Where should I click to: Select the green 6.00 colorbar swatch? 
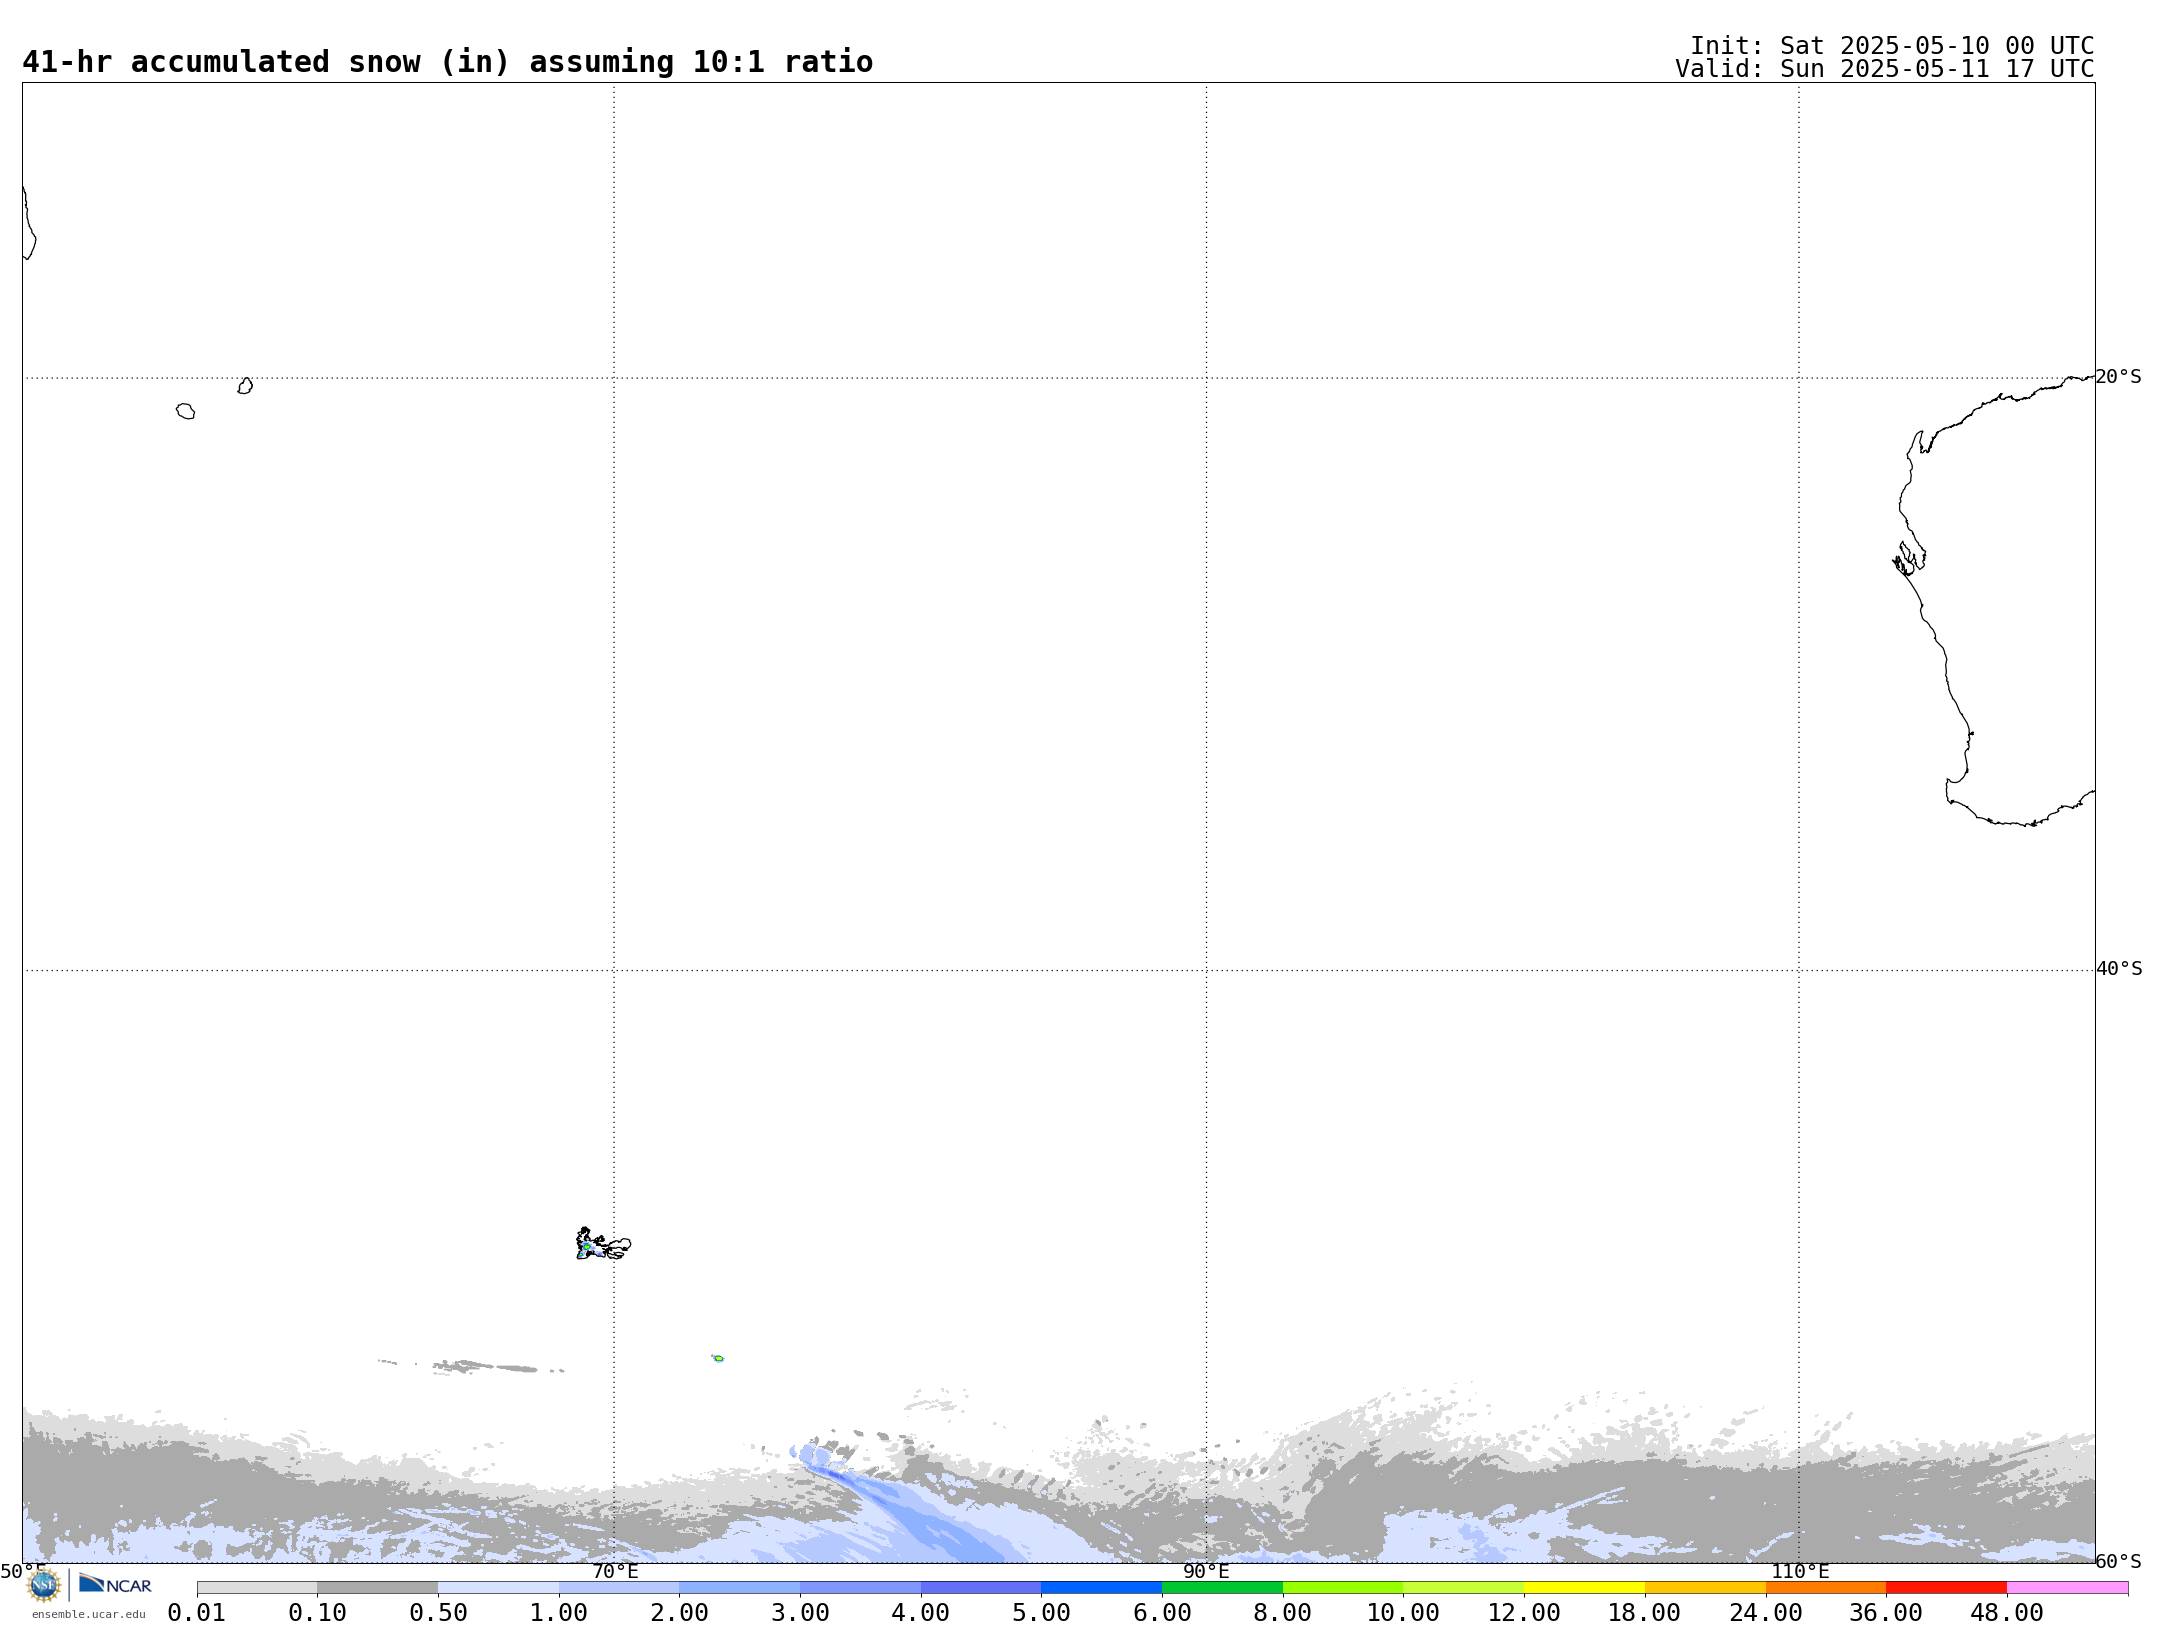(1222, 1587)
